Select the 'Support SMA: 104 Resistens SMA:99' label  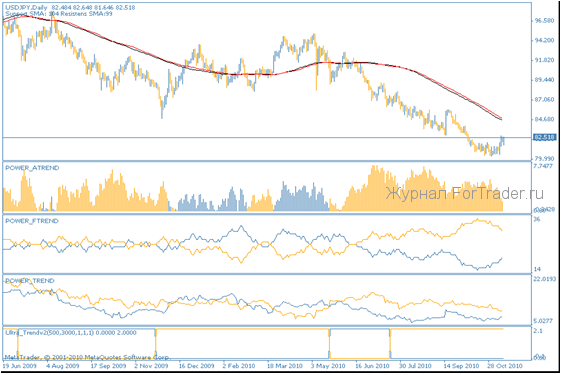59,14
